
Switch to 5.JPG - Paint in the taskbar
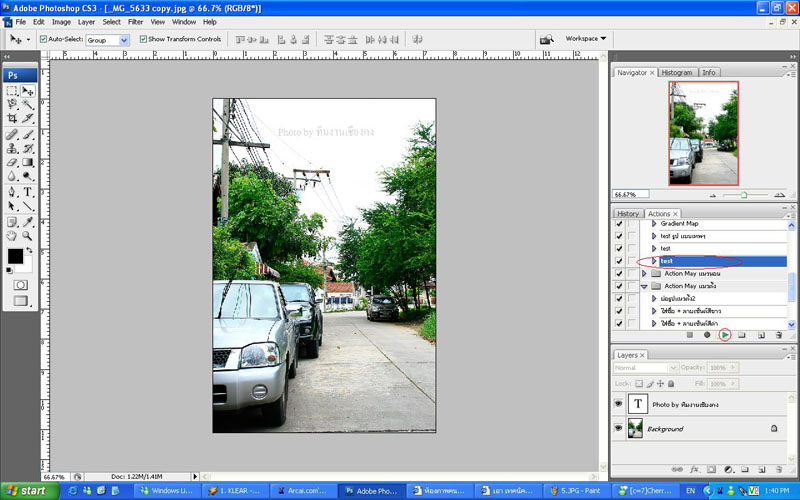tap(576, 491)
